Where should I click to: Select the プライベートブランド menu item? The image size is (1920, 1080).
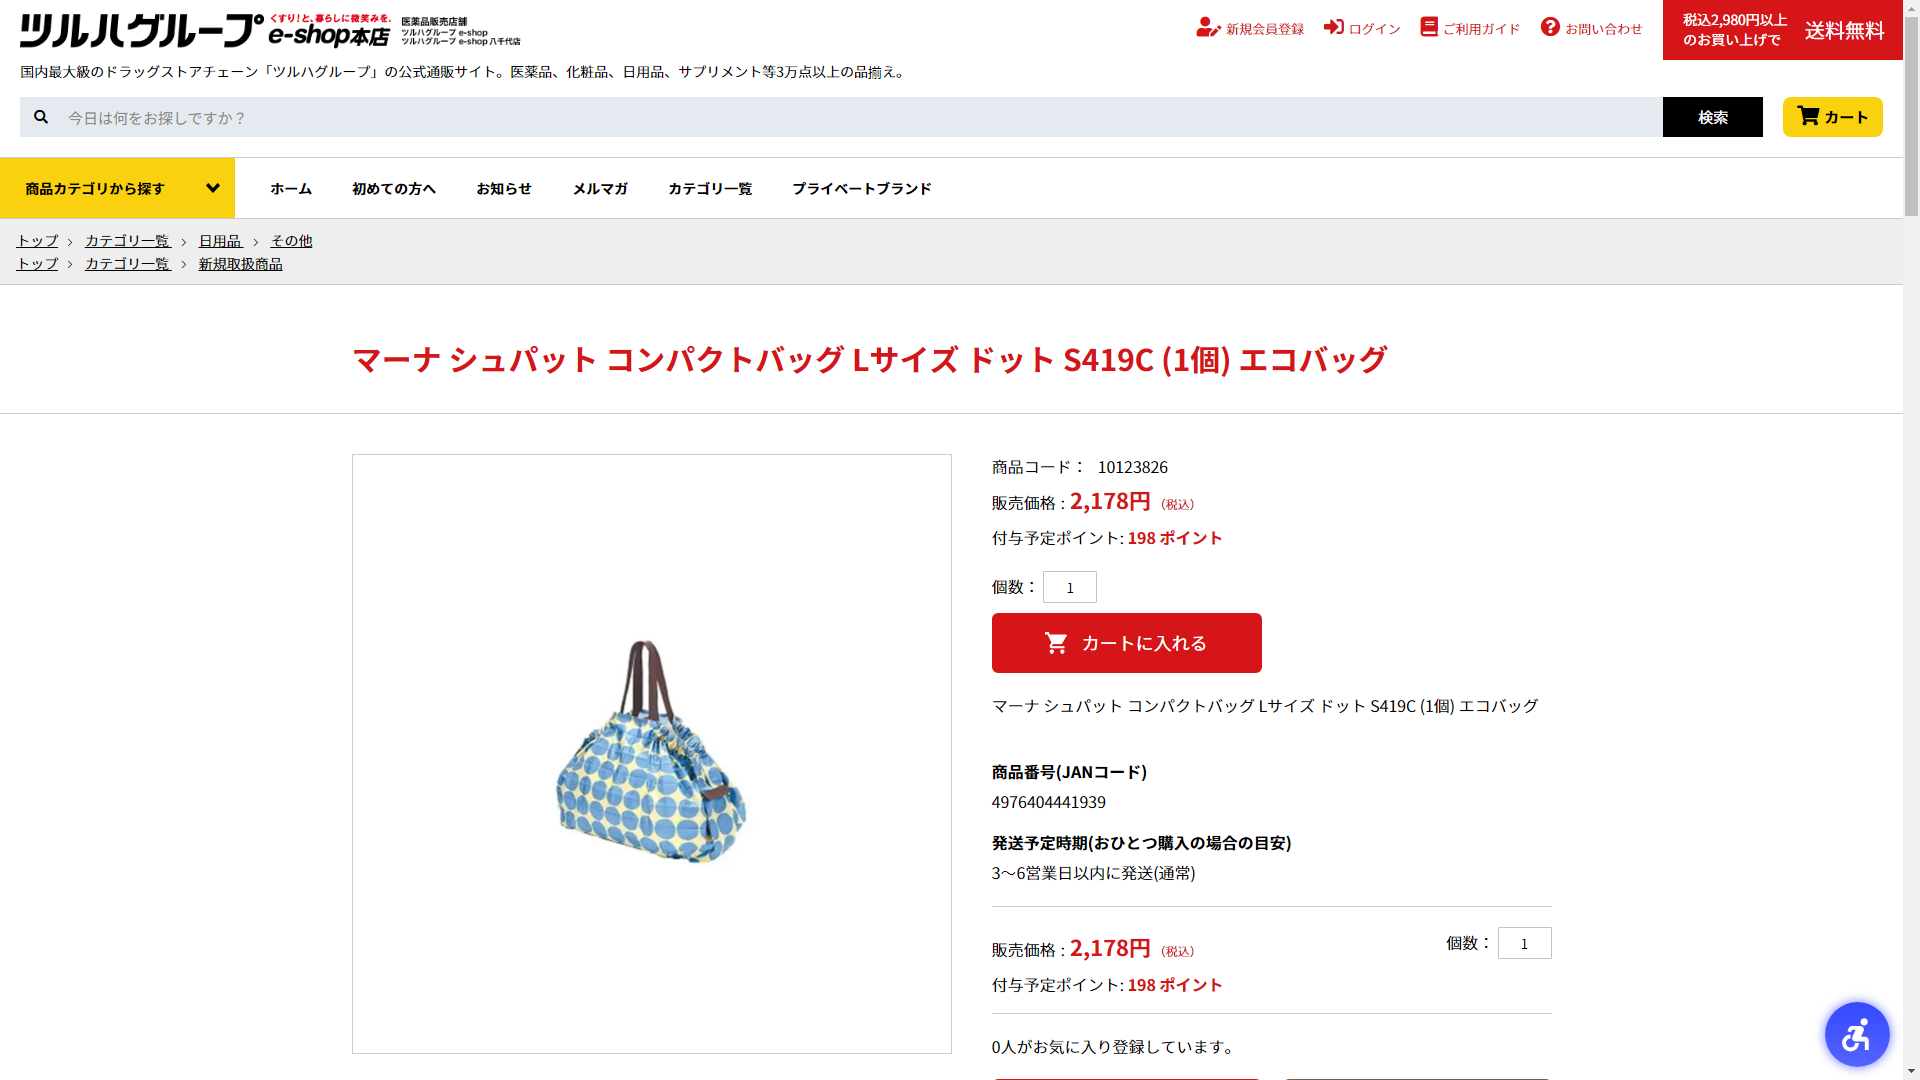tap(862, 188)
